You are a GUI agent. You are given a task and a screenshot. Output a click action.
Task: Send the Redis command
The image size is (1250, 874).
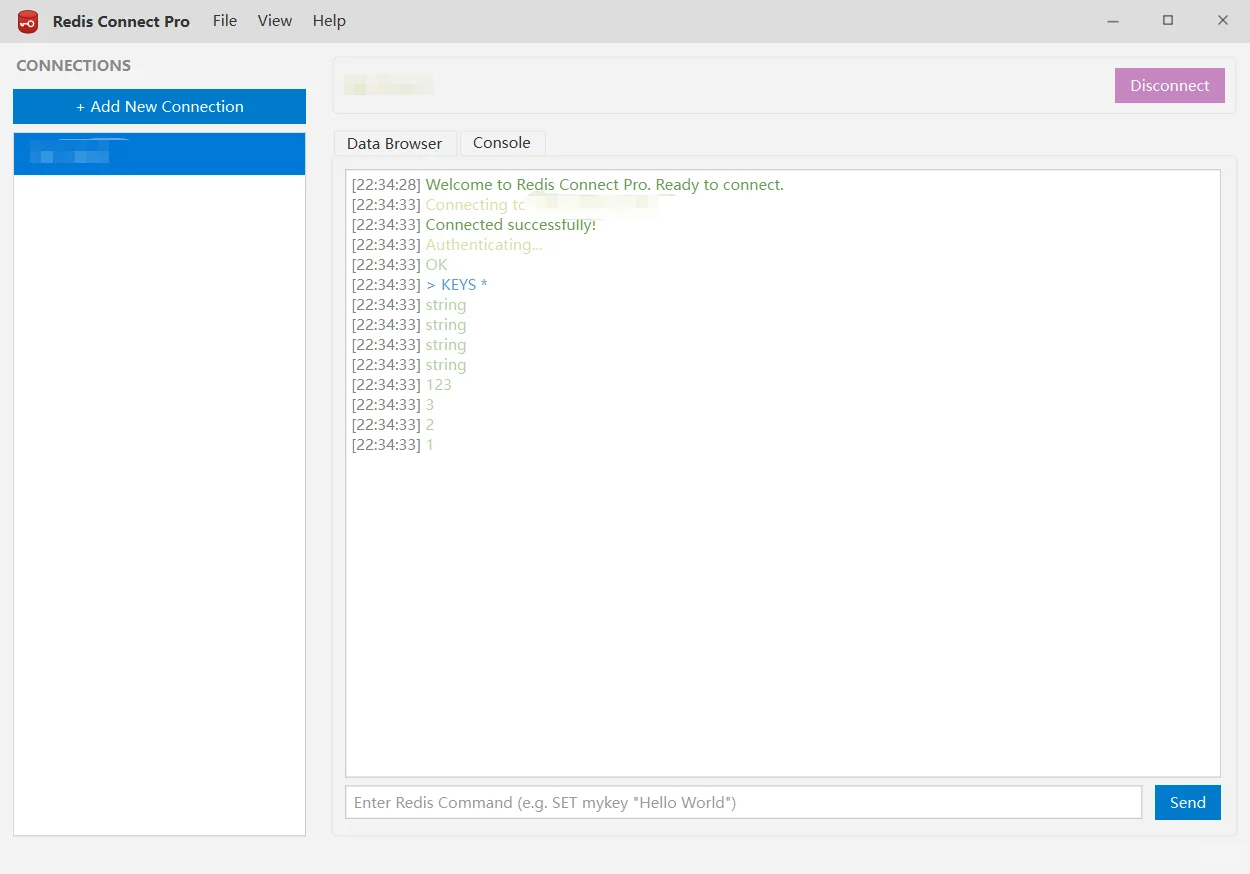coord(1187,802)
